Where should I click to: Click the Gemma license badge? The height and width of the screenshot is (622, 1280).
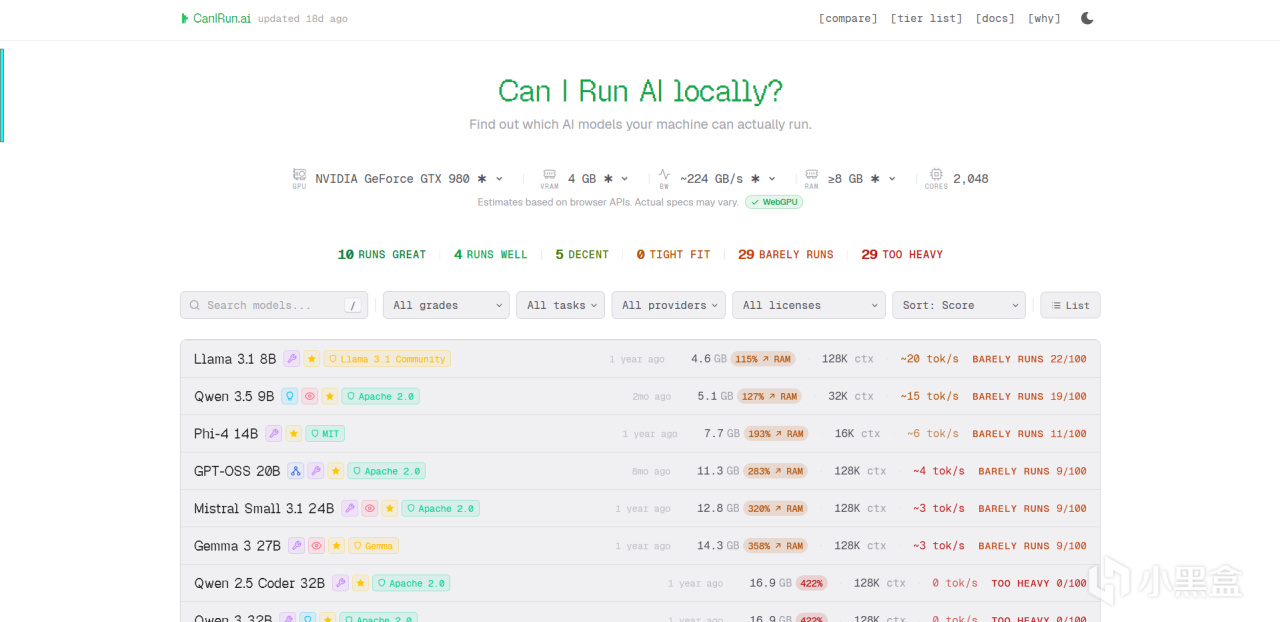click(x=374, y=545)
